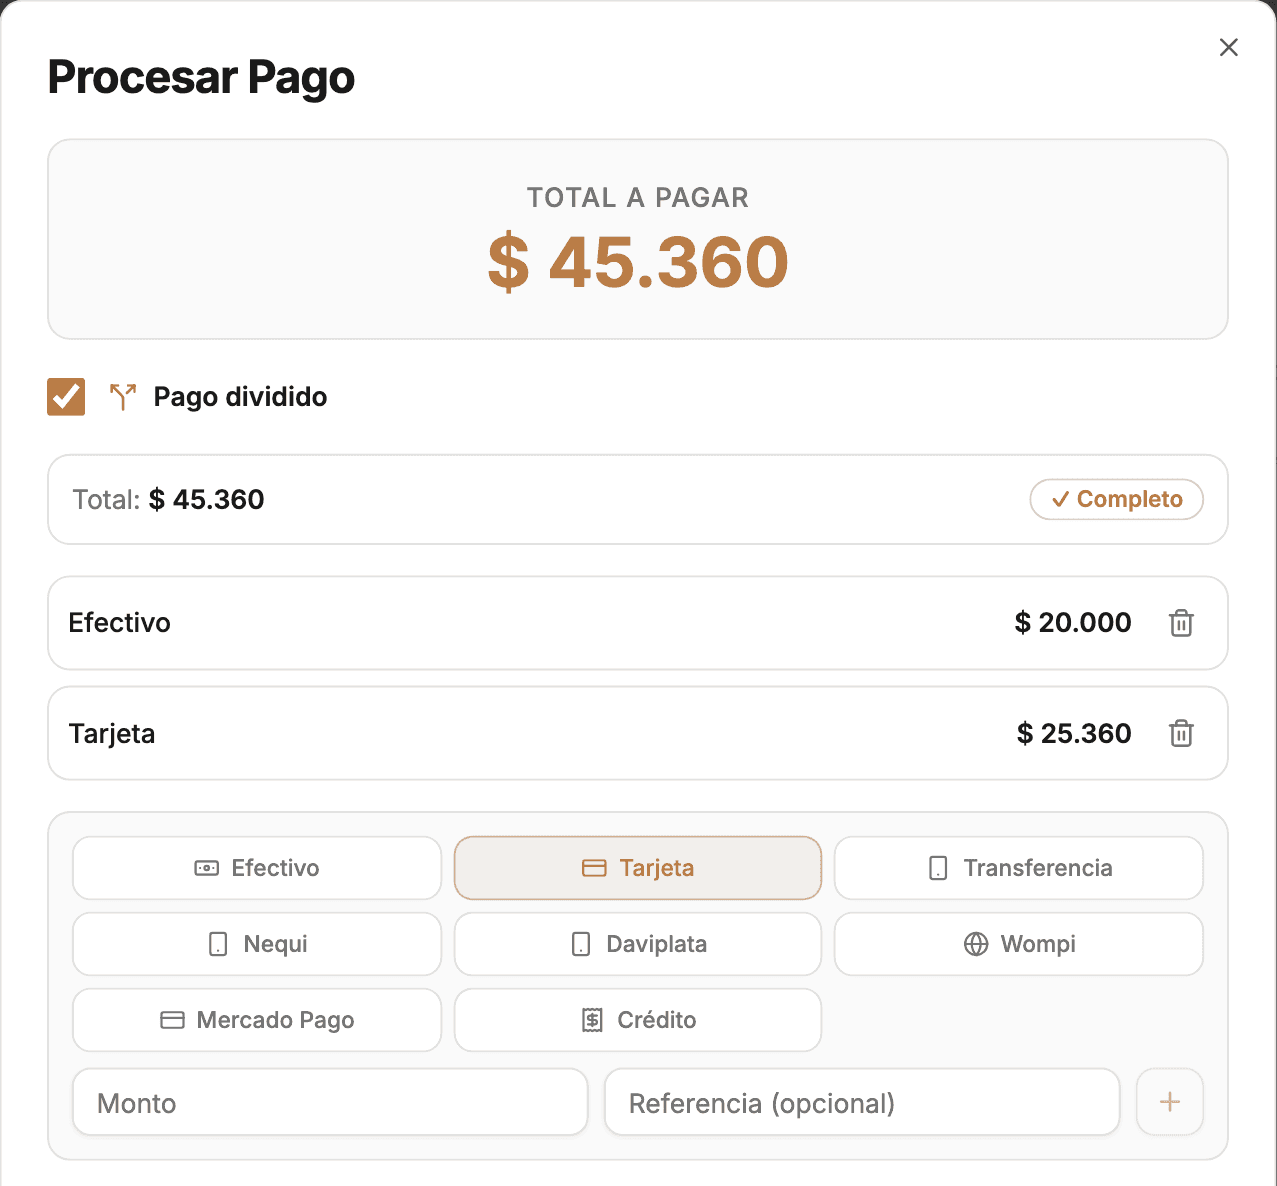Focus the Referencia (opcional) field
1277x1186 pixels.
pos(862,1102)
